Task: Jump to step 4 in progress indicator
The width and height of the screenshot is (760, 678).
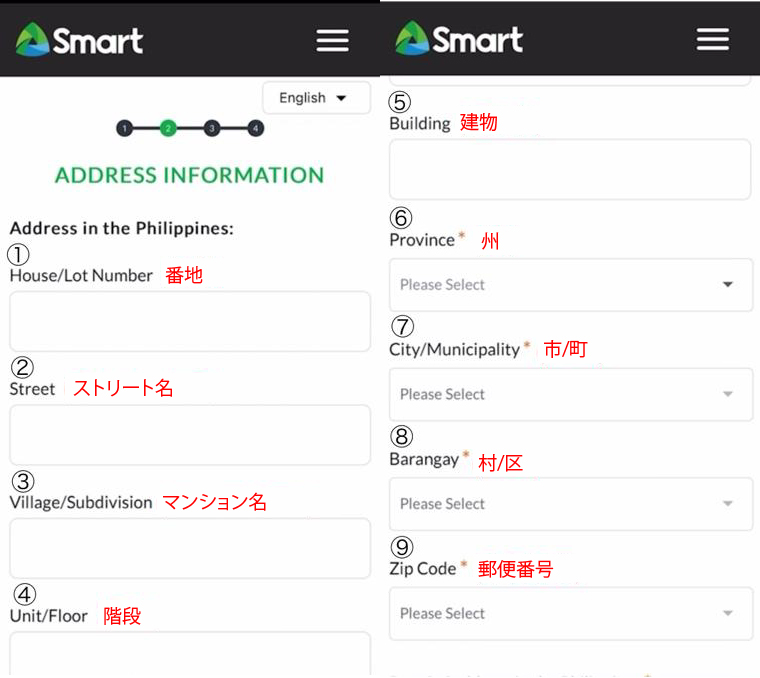Action: tap(256, 128)
